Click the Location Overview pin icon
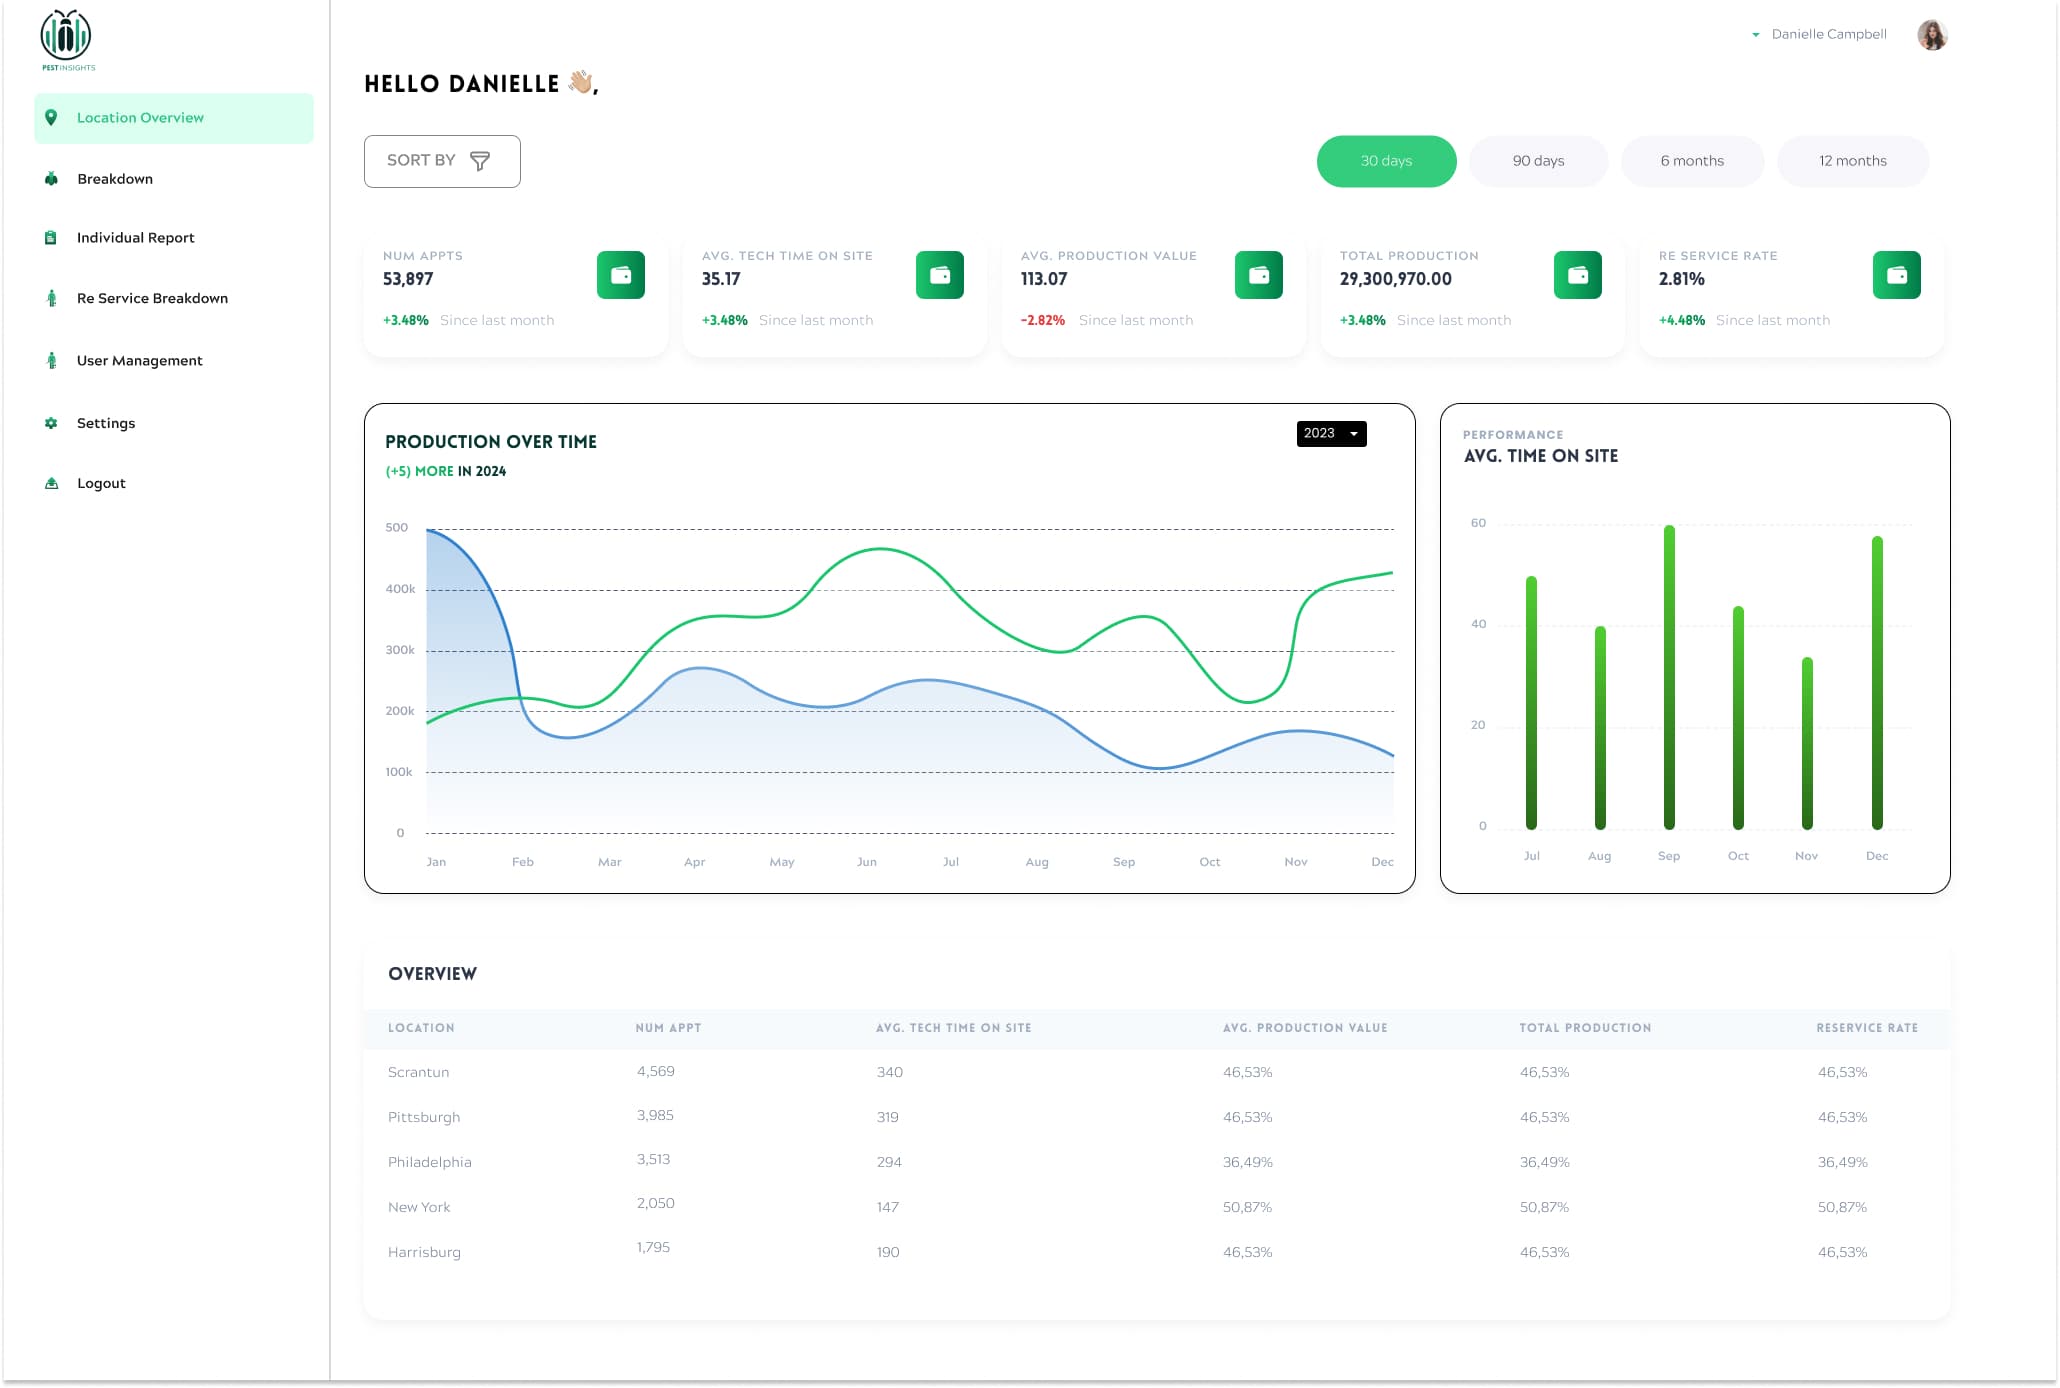This screenshot has width=2060, height=1388. click(51, 117)
